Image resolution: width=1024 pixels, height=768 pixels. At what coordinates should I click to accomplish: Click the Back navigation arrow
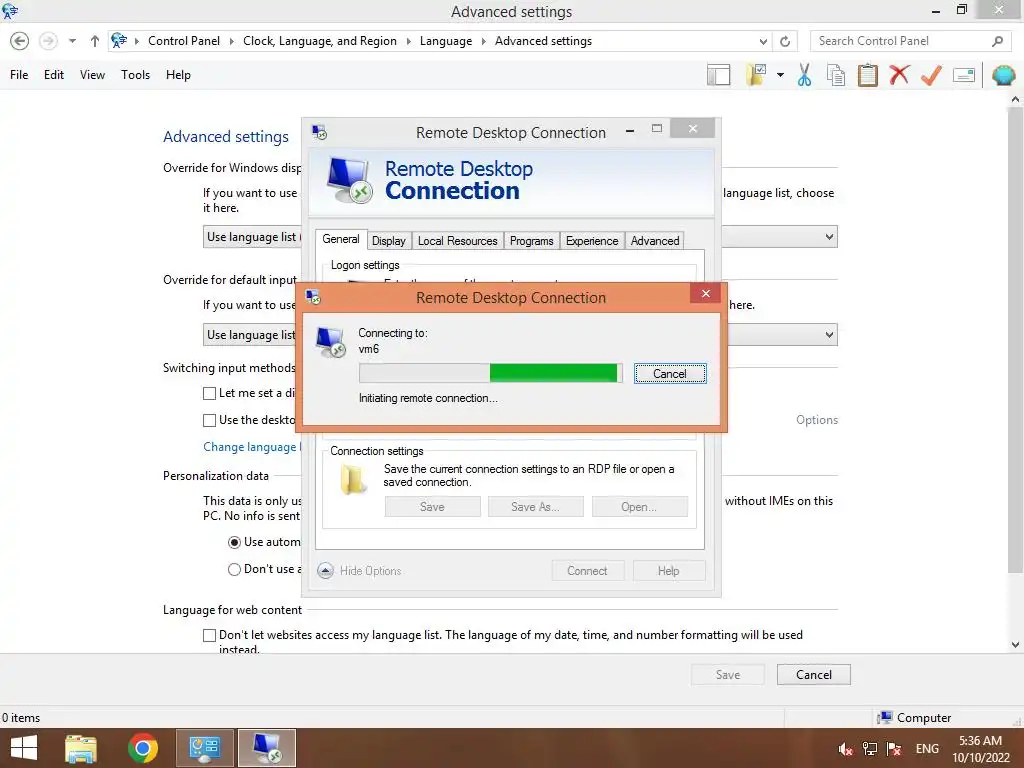(20, 41)
